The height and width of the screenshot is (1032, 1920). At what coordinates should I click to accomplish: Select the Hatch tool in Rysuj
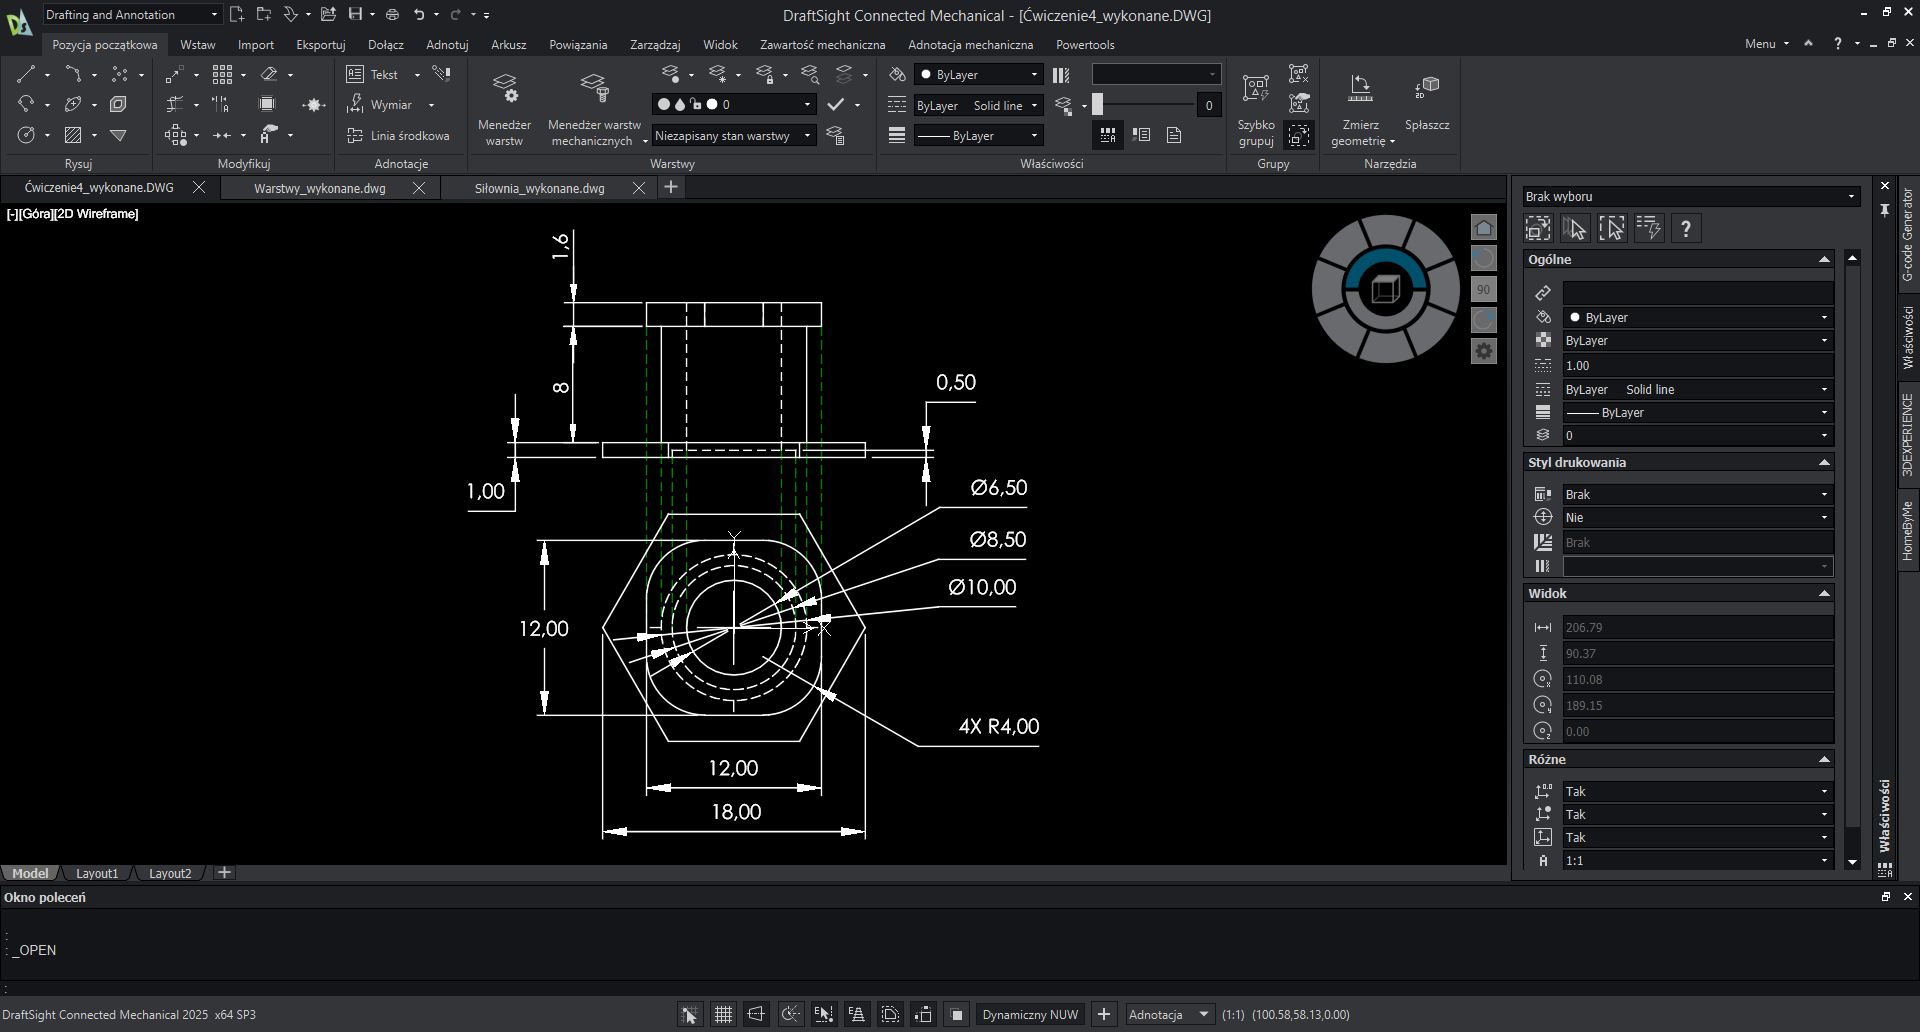coord(73,135)
